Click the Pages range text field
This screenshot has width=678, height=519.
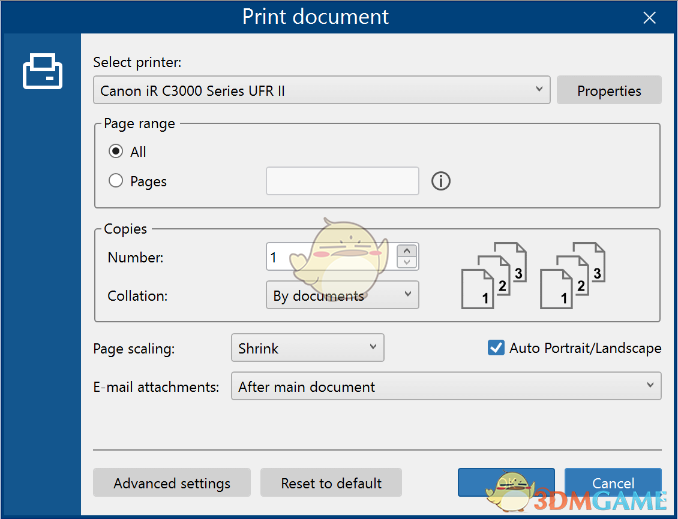[342, 181]
